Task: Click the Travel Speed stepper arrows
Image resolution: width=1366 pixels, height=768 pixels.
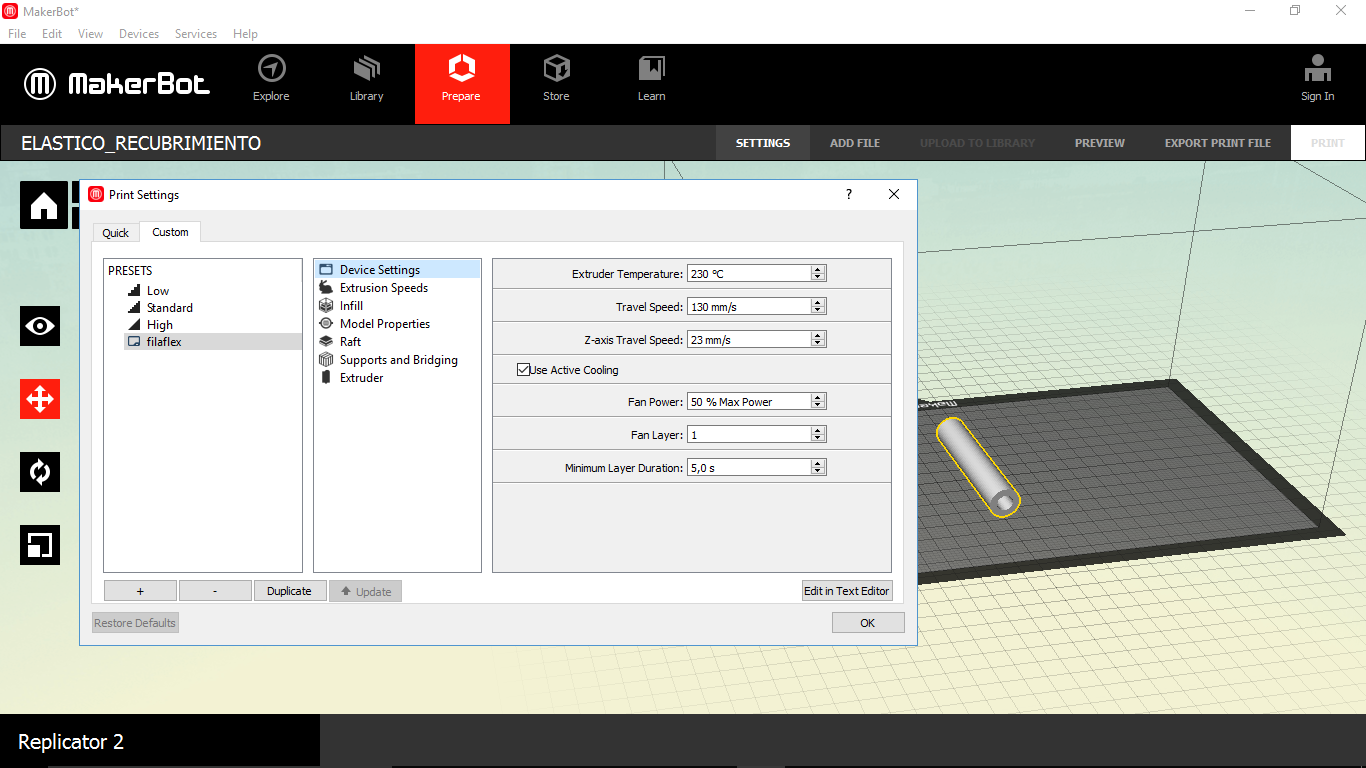Action: 818,306
